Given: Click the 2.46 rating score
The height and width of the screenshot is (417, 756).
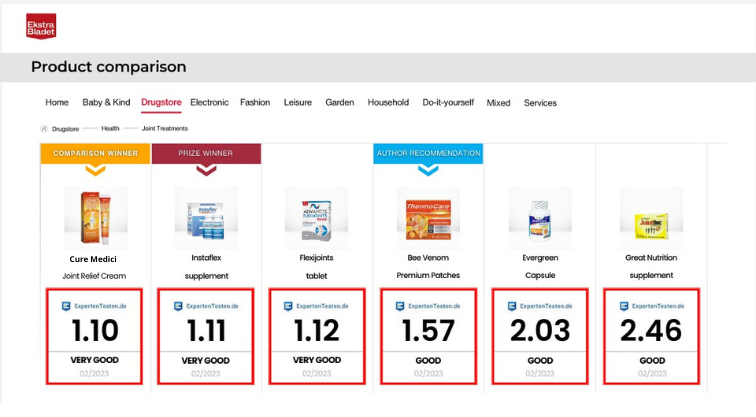Looking at the screenshot, I should click(x=651, y=331).
